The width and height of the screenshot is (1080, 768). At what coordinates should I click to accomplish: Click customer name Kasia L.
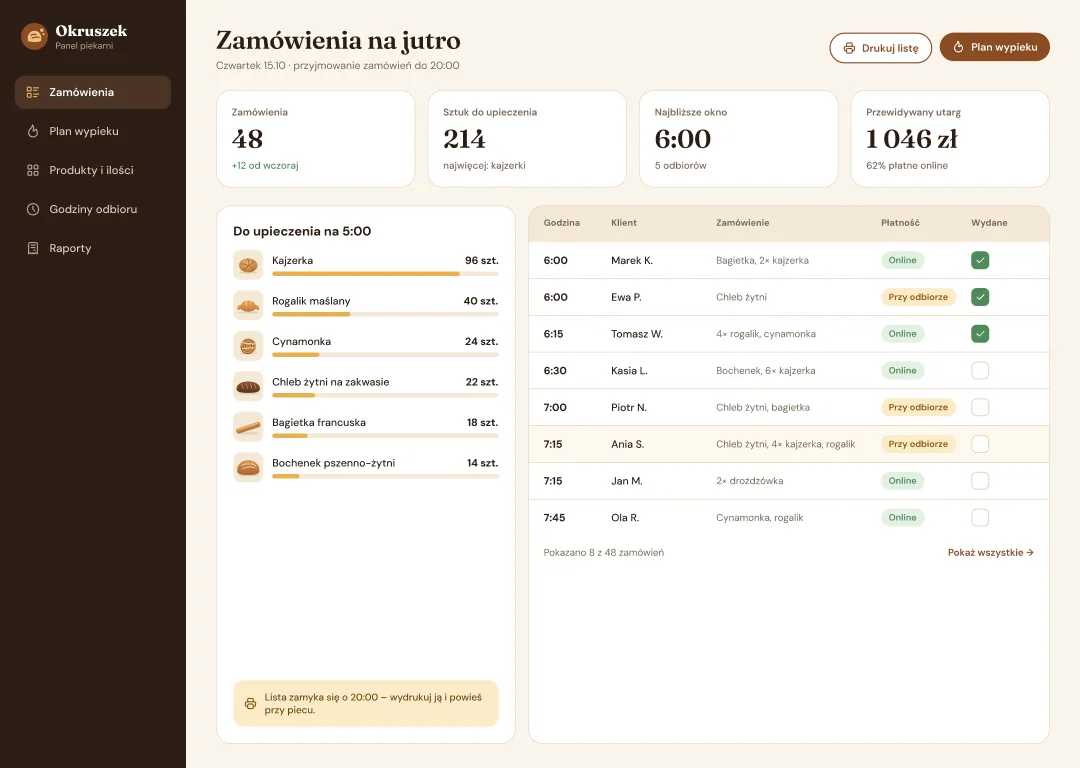coord(629,371)
